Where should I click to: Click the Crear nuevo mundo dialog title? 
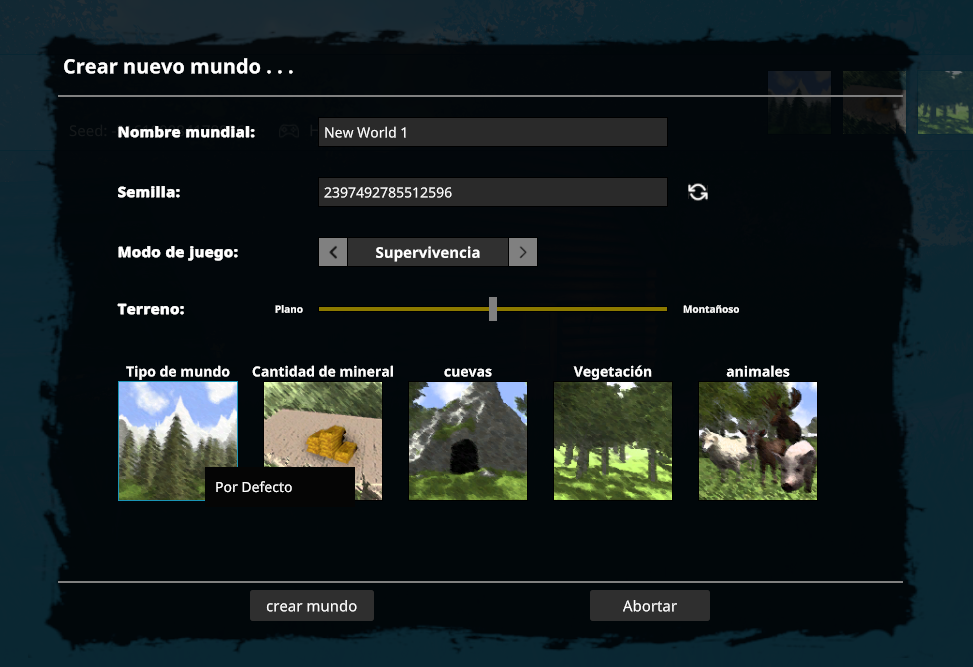[x=178, y=68]
